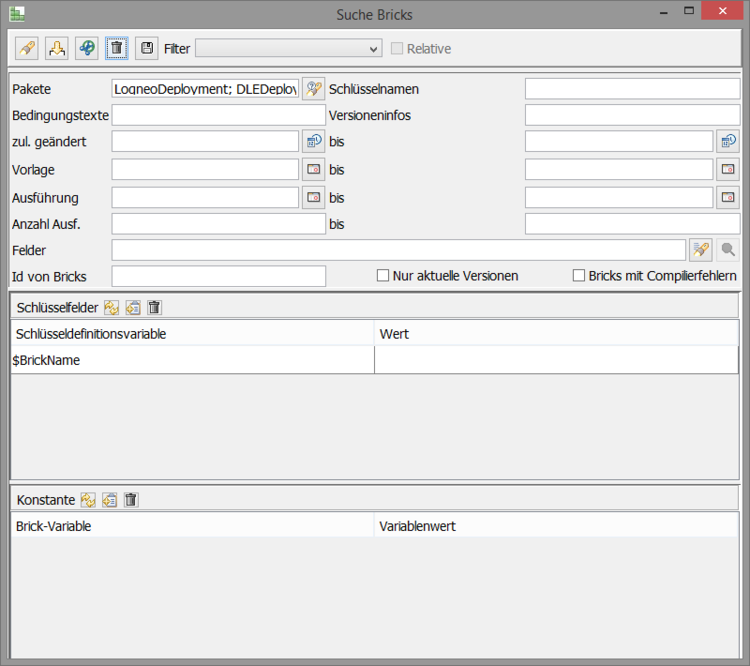Click the picker icon beside Felder field
750x666 pixels.
point(700,250)
